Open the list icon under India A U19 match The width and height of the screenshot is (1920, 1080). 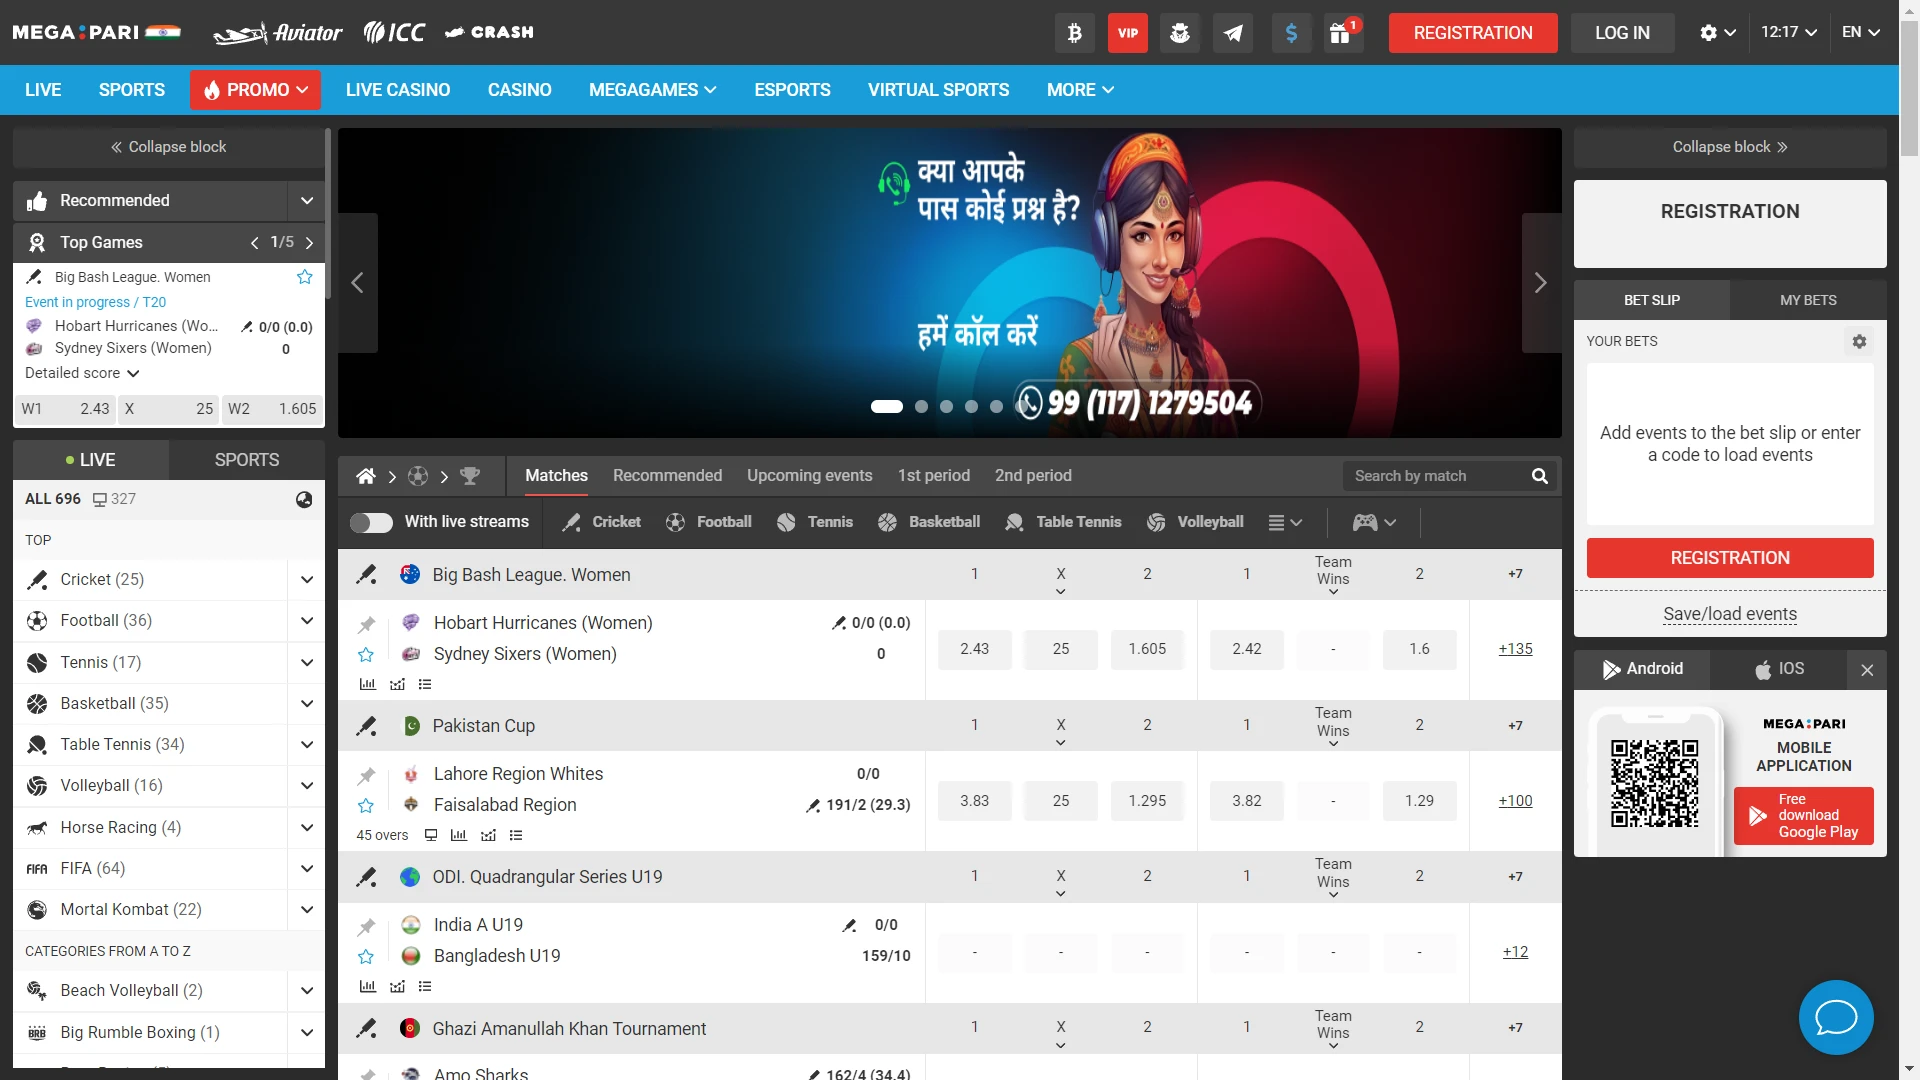(x=425, y=986)
